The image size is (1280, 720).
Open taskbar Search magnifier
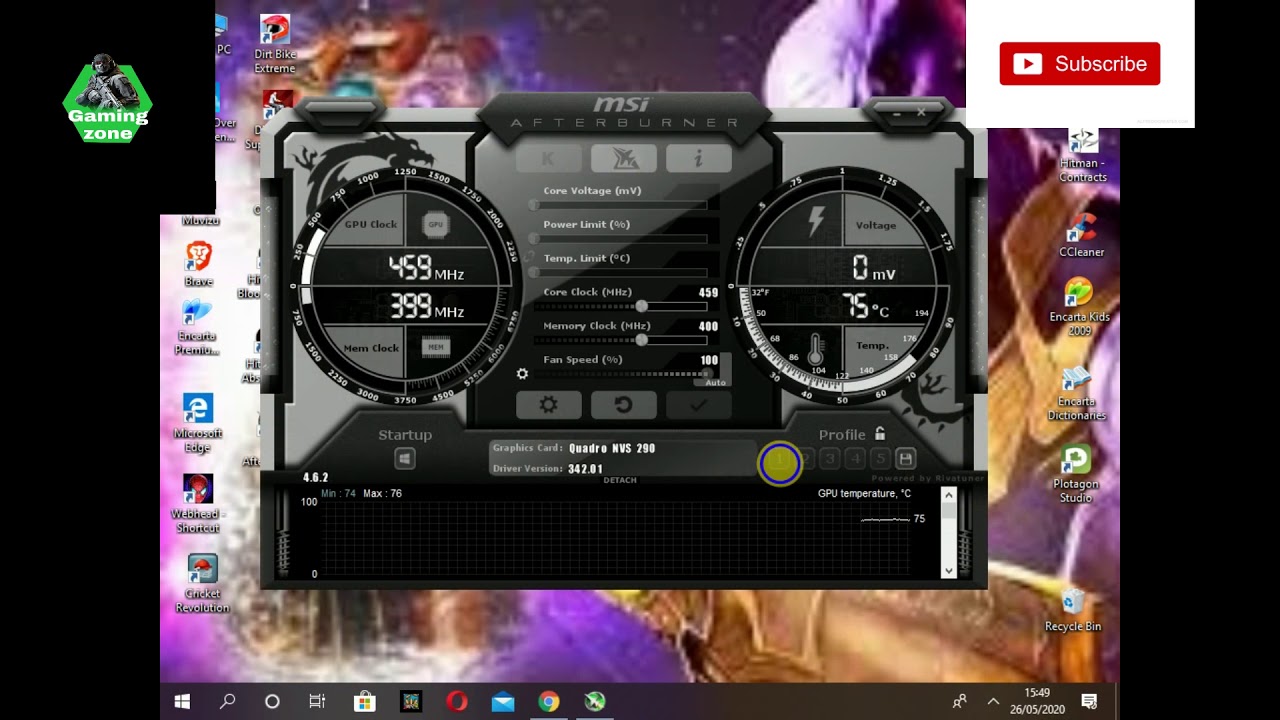click(x=227, y=701)
